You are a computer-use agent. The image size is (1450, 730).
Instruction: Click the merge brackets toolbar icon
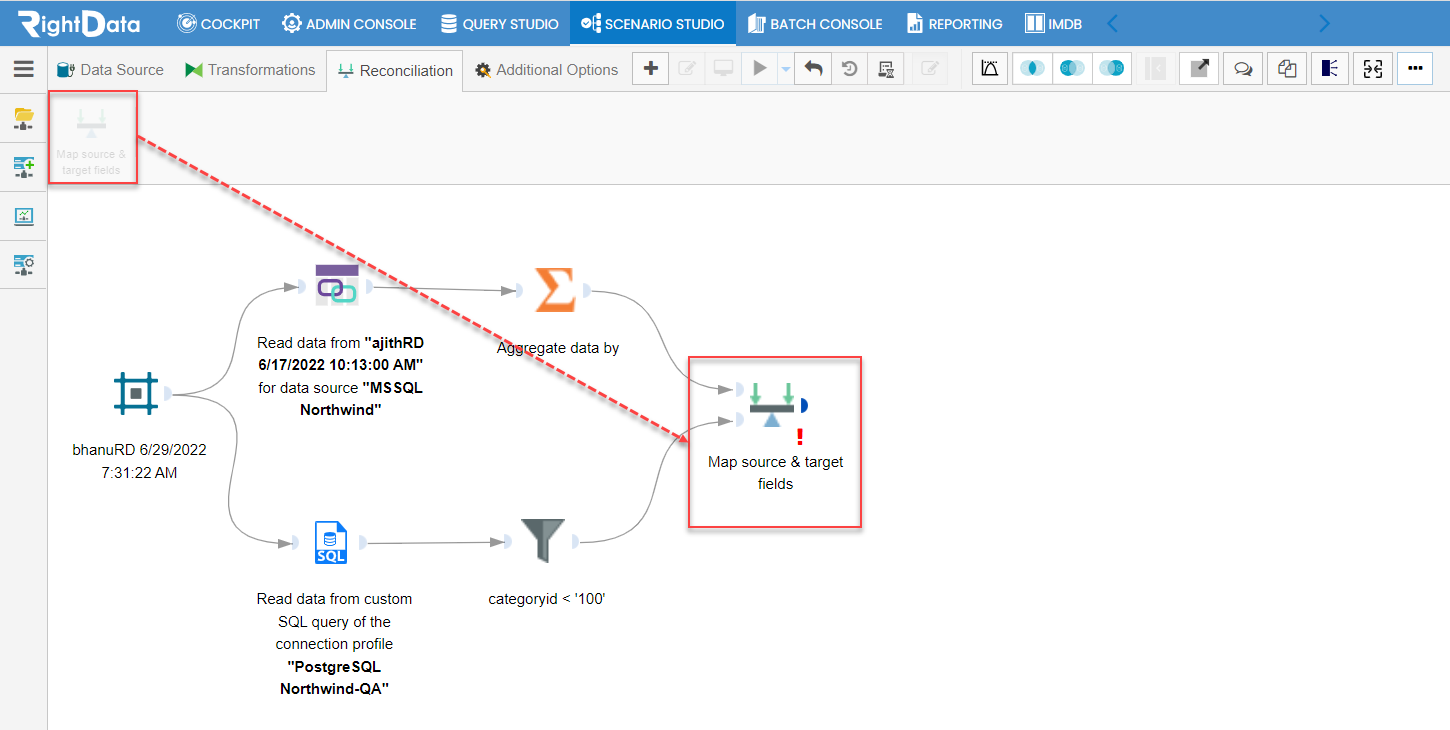[1373, 68]
